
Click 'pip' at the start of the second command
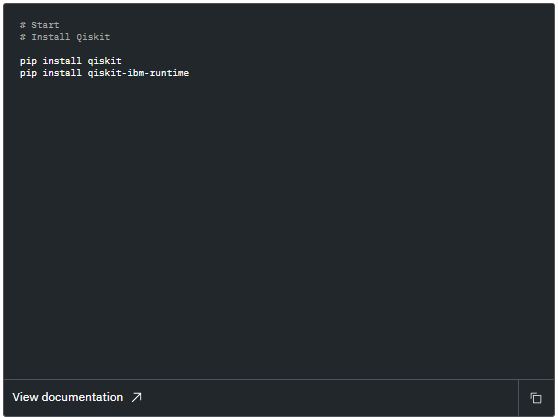pyautogui.click(x=28, y=73)
